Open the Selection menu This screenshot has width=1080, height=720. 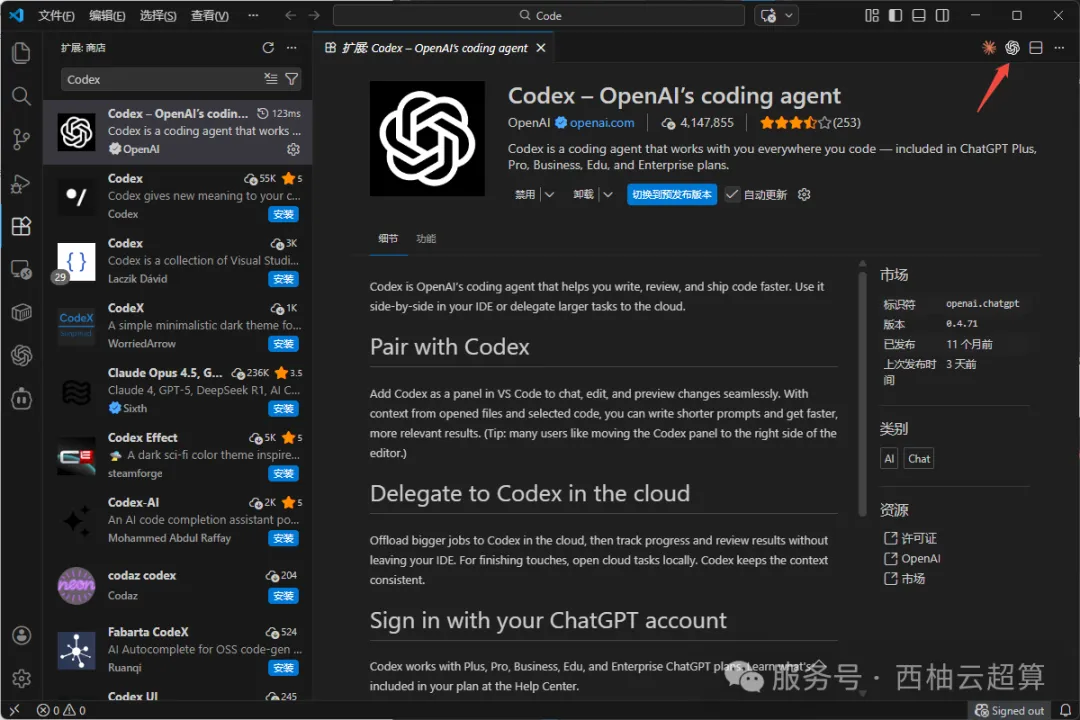point(158,15)
